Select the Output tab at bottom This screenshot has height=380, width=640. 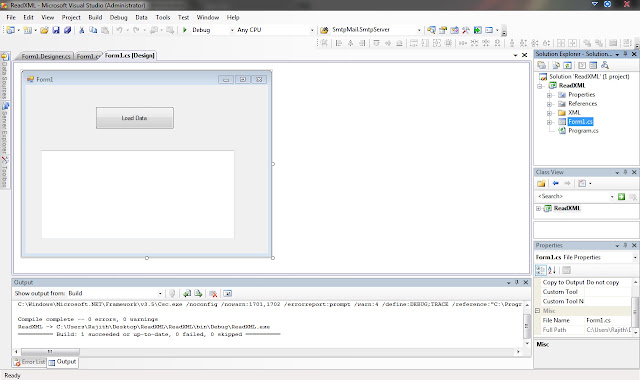(62, 362)
